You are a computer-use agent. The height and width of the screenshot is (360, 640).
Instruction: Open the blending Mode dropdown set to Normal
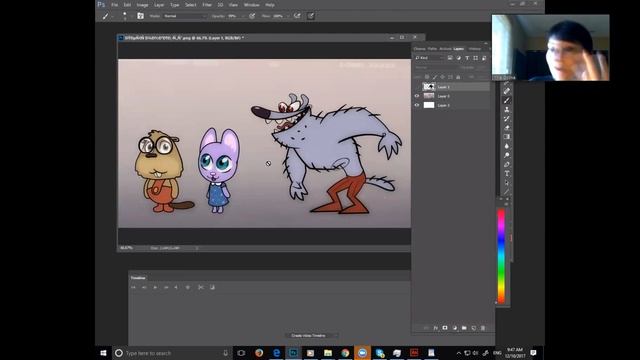point(185,16)
